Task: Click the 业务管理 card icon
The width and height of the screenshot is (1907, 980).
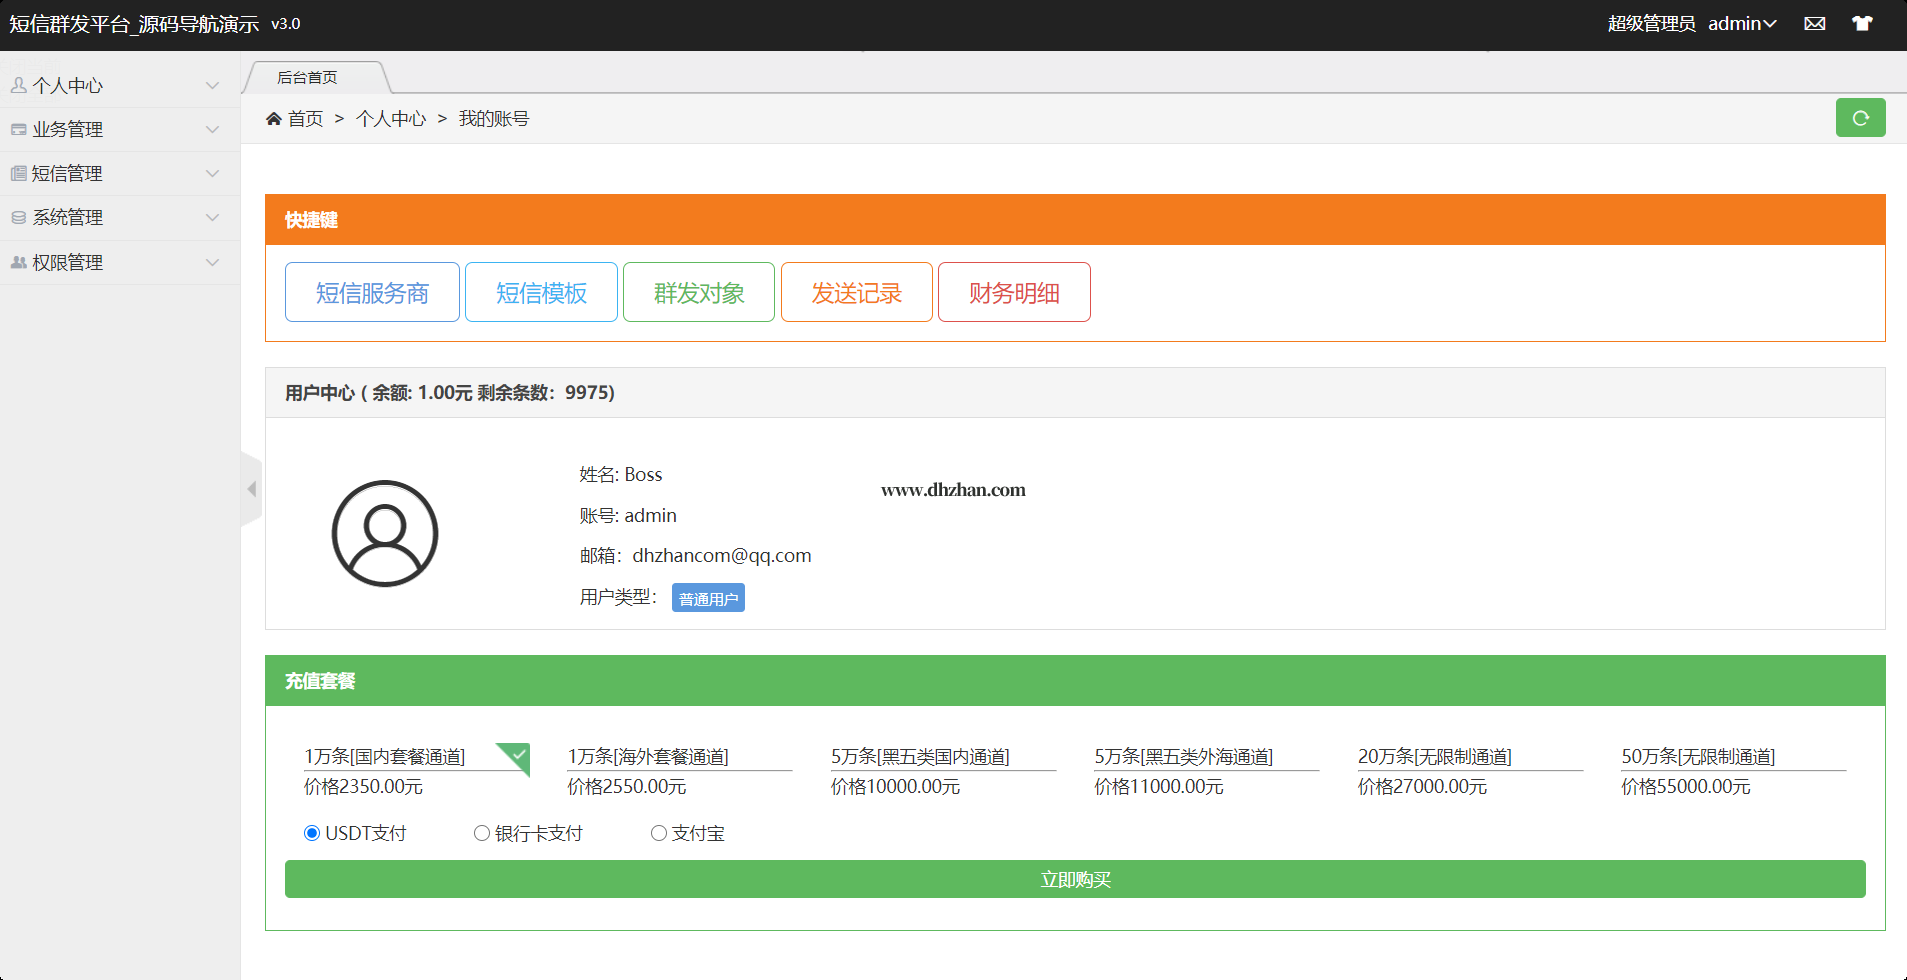Action: tap(18, 130)
